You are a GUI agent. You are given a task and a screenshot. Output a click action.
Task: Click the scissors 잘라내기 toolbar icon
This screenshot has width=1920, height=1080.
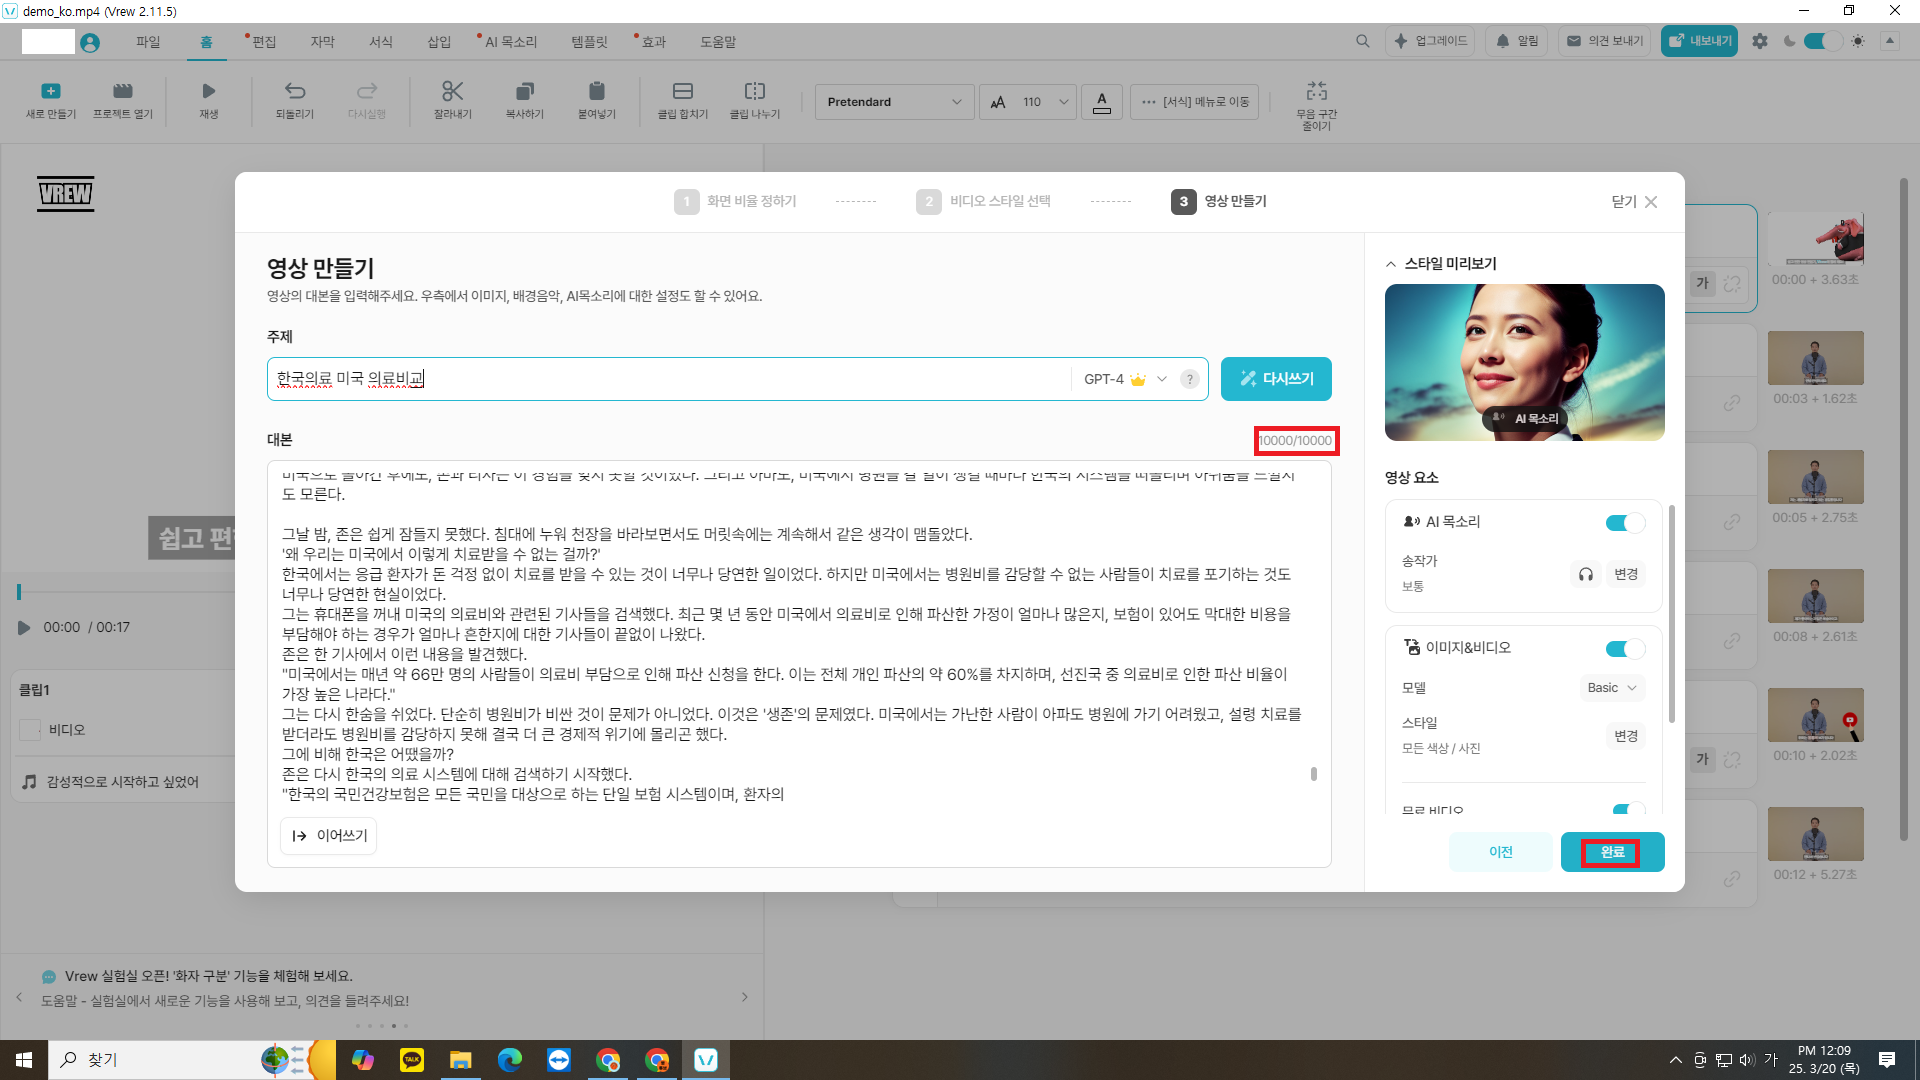pos(452,92)
